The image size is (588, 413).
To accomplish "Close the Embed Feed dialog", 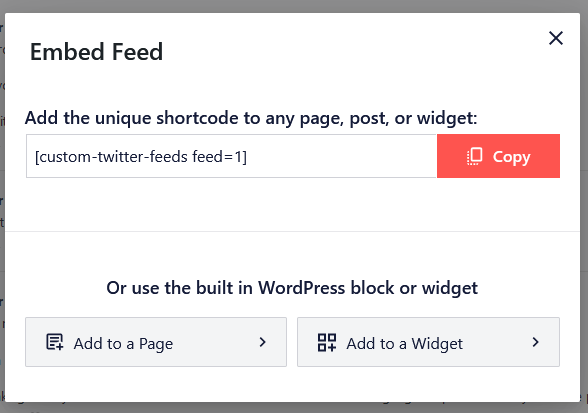I will [556, 38].
